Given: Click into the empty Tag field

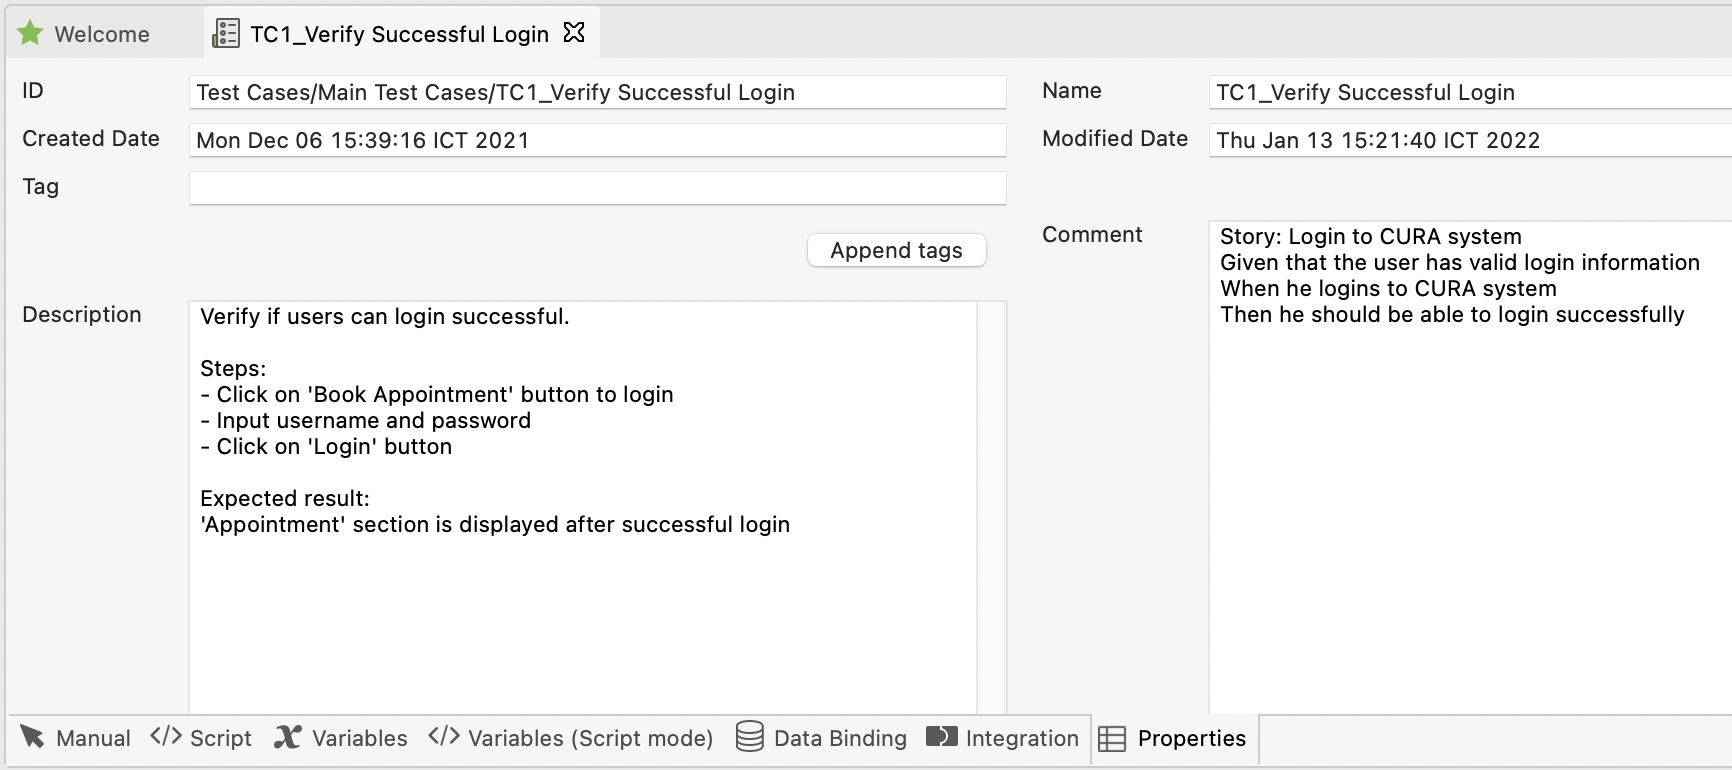Looking at the screenshot, I should 597,188.
